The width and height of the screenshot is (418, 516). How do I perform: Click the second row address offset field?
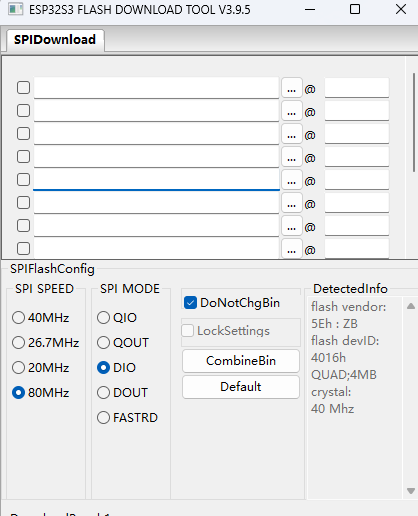(x=357, y=111)
